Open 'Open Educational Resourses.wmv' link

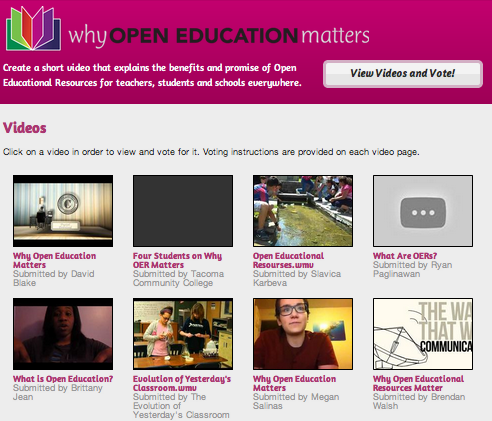pos(288,260)
